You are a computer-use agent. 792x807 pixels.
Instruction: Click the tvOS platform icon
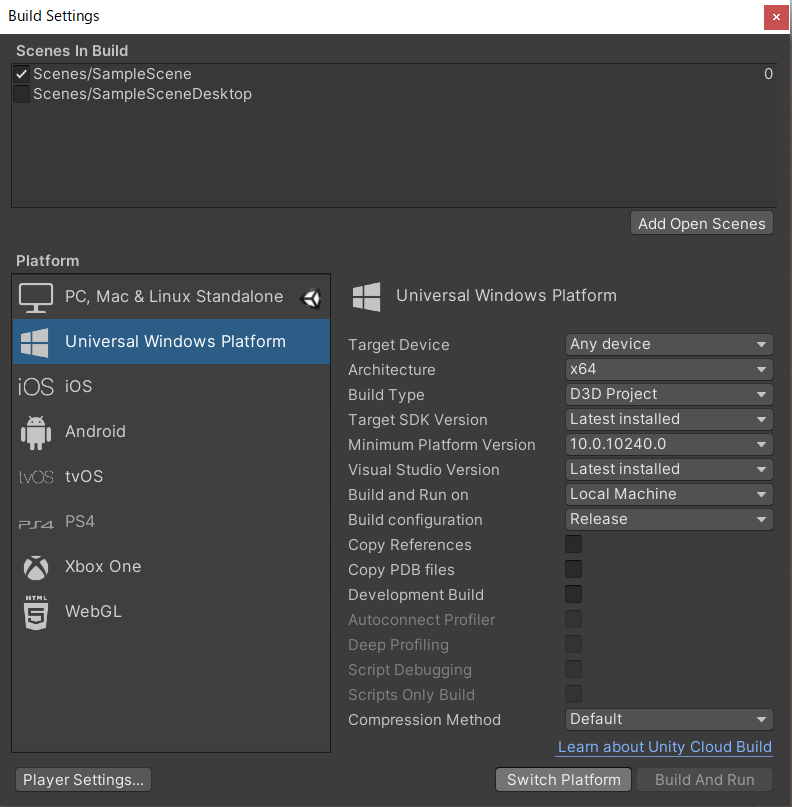click(36, 477)
